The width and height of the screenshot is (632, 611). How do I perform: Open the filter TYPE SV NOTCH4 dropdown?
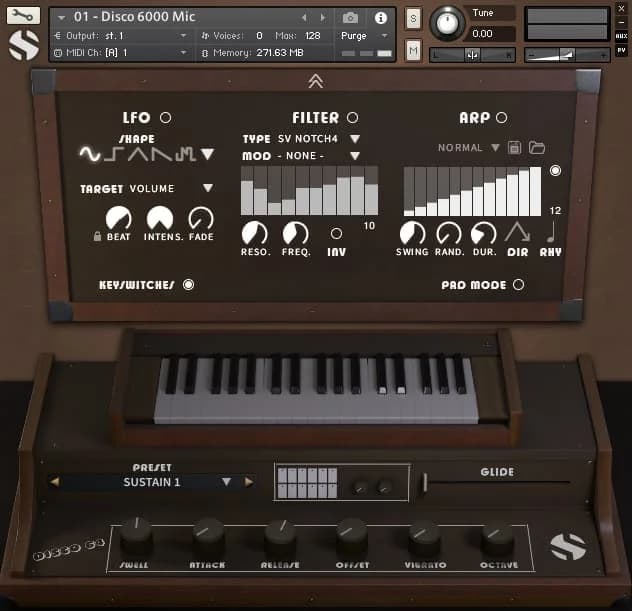point(354,139)
